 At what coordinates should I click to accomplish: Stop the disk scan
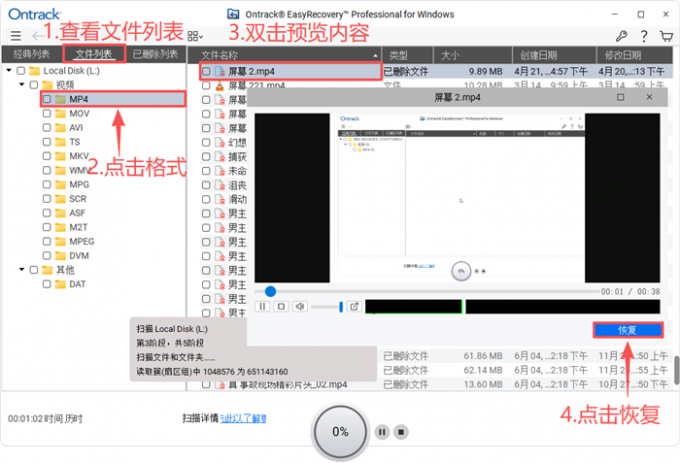[401, 432]
